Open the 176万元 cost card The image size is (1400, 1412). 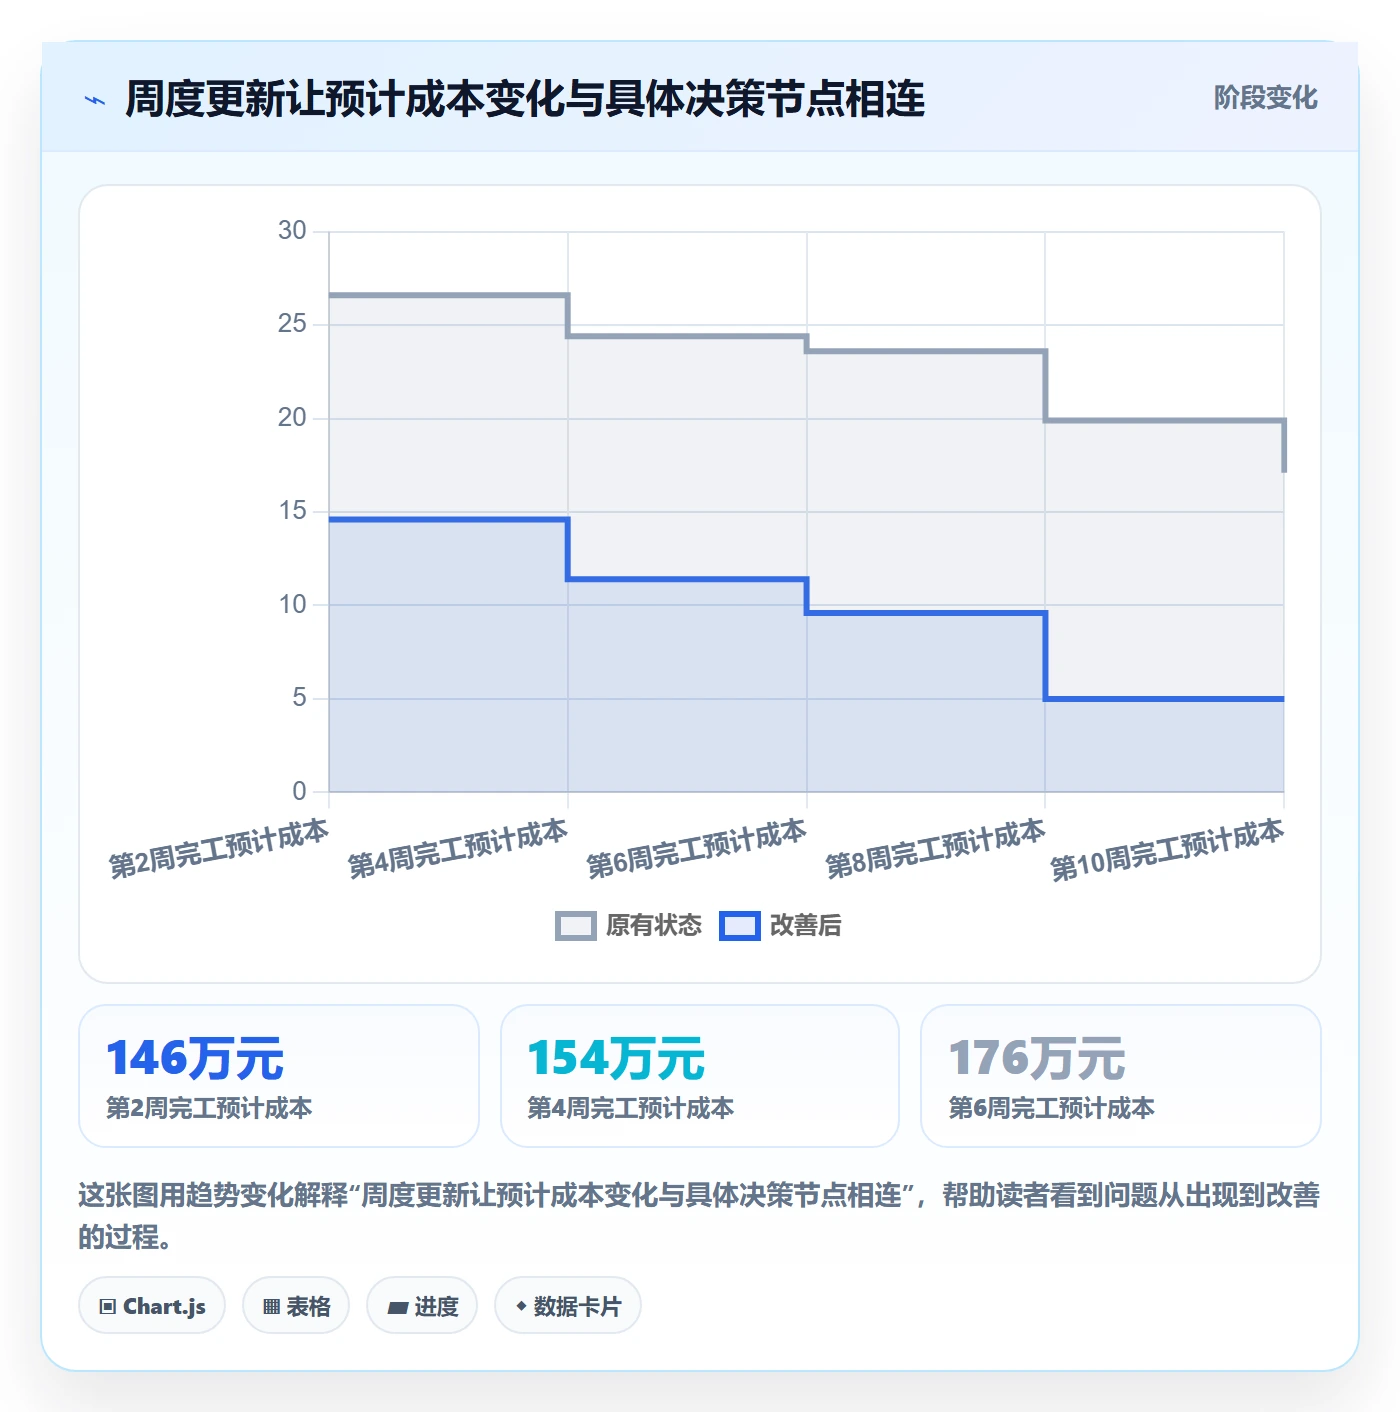click(x=1121, y=1076)
